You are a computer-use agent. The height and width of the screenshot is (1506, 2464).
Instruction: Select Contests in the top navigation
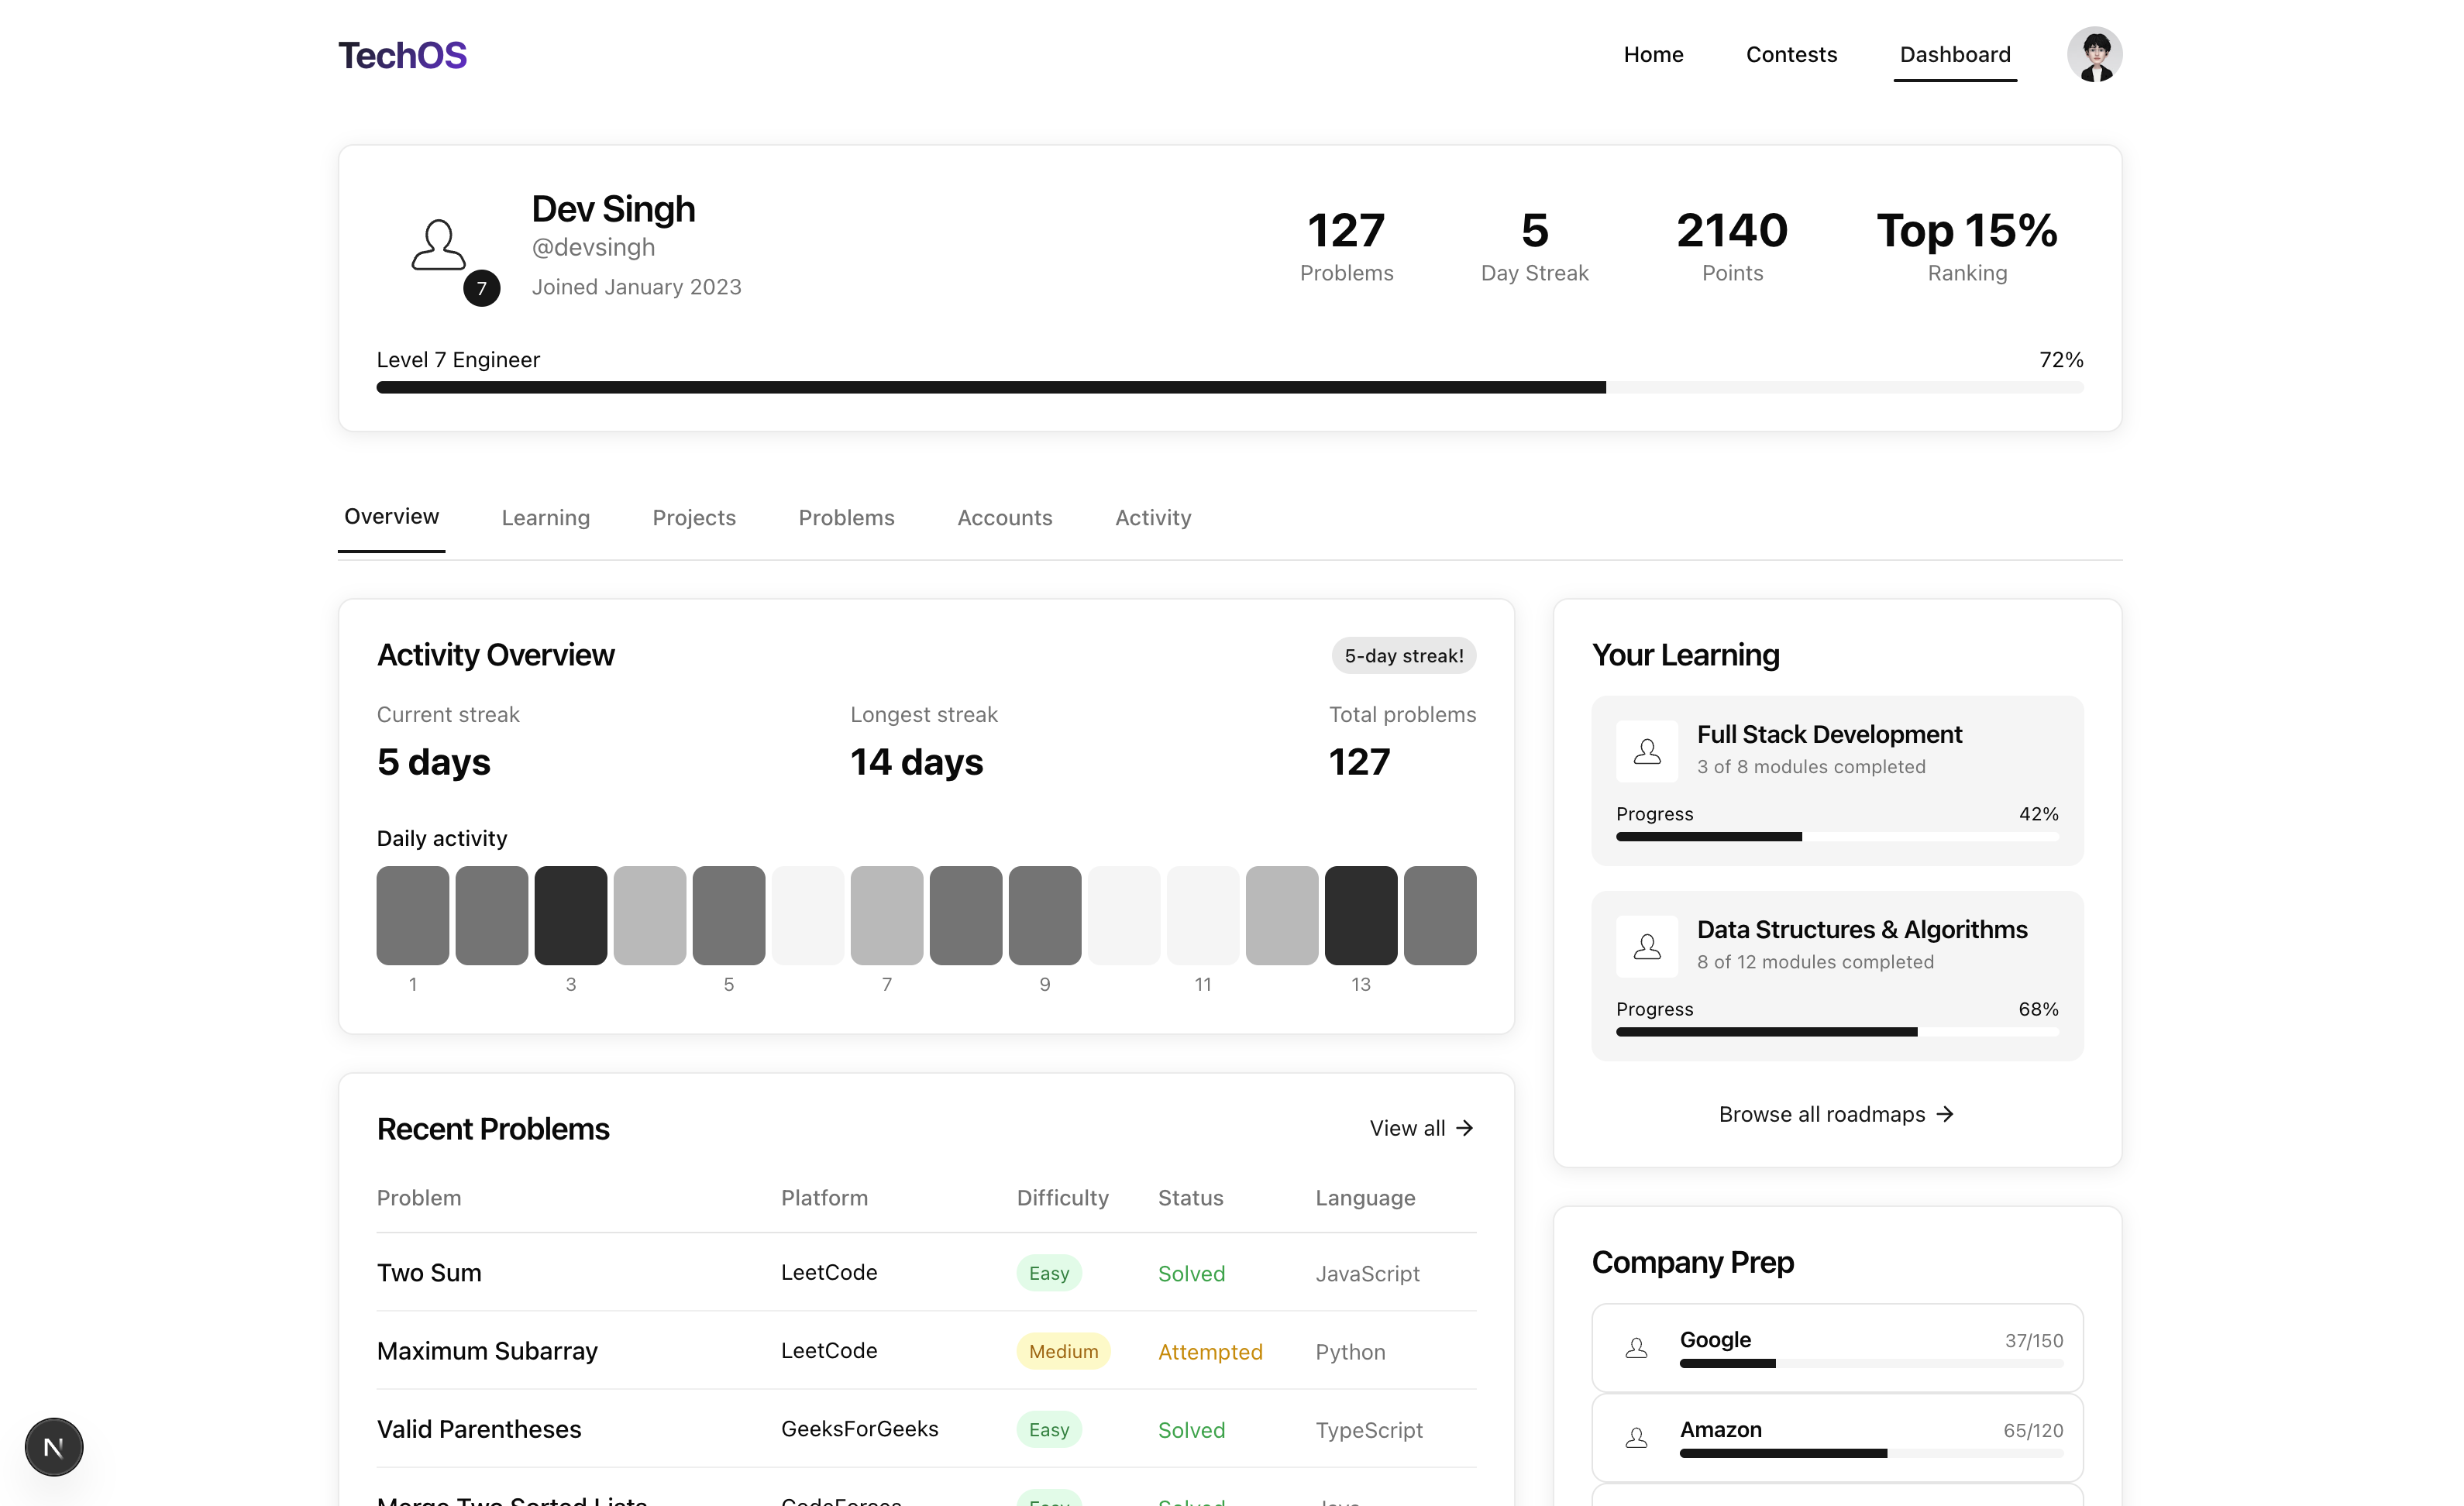pos(1791,55)
